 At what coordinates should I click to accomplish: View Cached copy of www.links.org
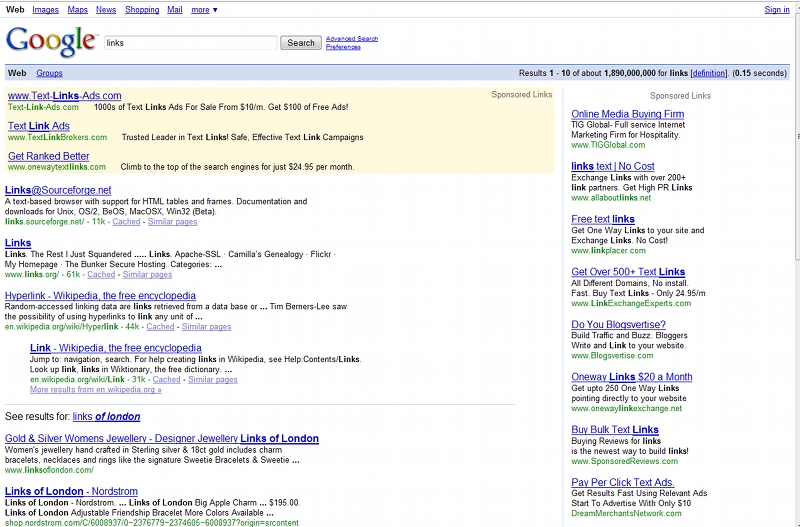101,274
